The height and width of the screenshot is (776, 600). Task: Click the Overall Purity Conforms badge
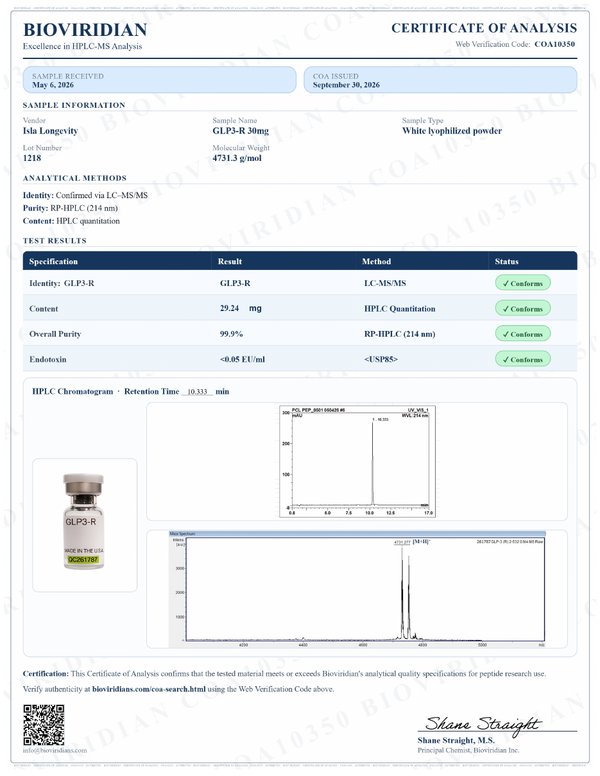(x=523, y=334)
